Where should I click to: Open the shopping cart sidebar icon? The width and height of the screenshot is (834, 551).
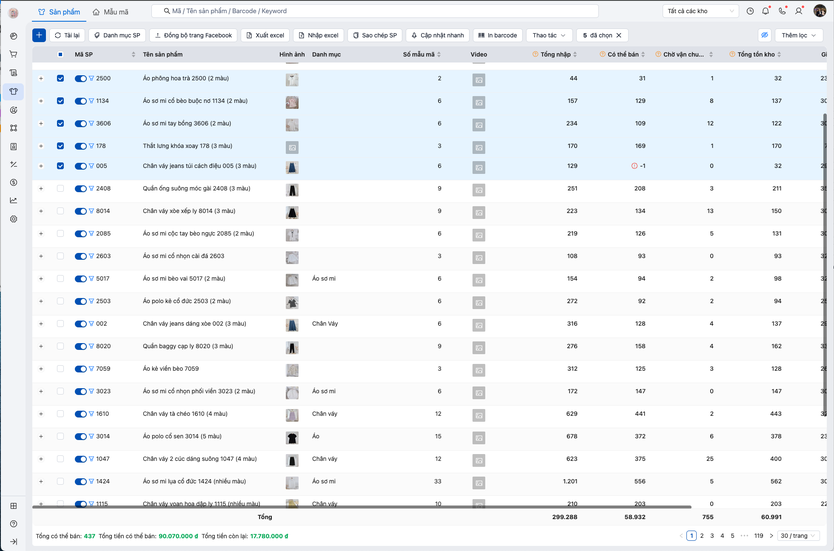[13, 54]
